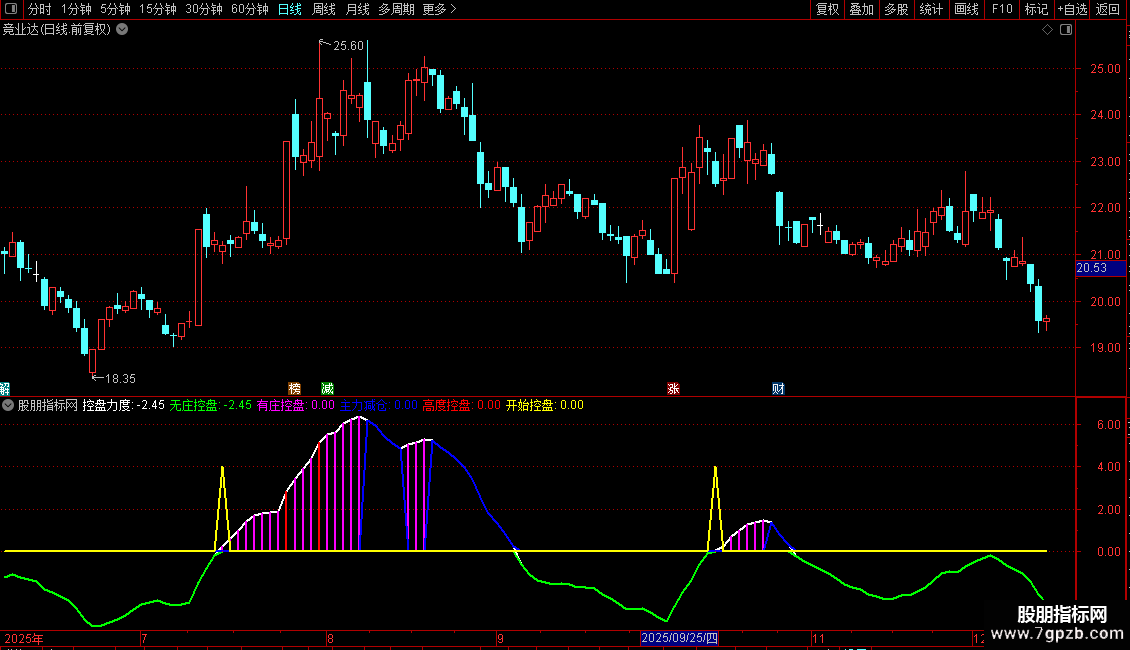Click the 2025/09/25 date marker on timeline
The width and height of the screenshot is (1130, 650).
(679, 638)
